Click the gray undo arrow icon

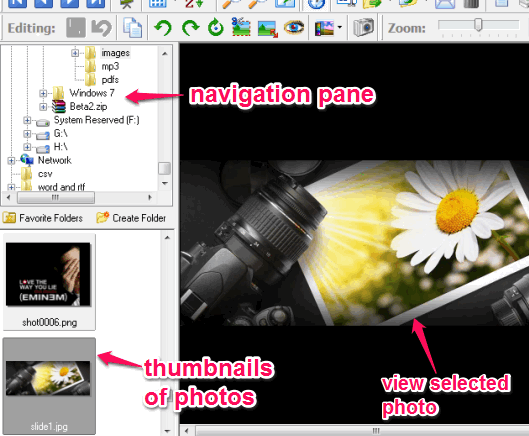coord(101,28)
